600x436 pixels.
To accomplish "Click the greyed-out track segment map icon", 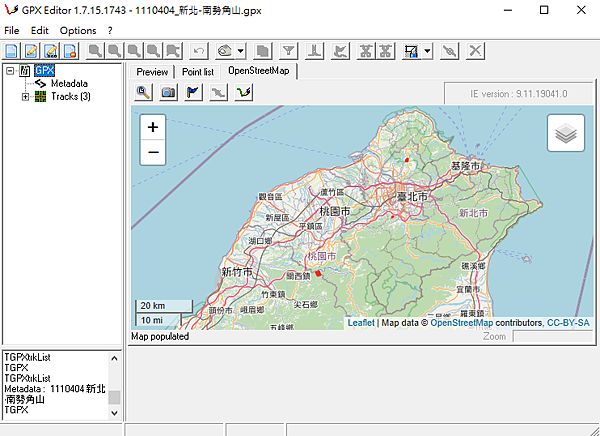I will 218,92.
